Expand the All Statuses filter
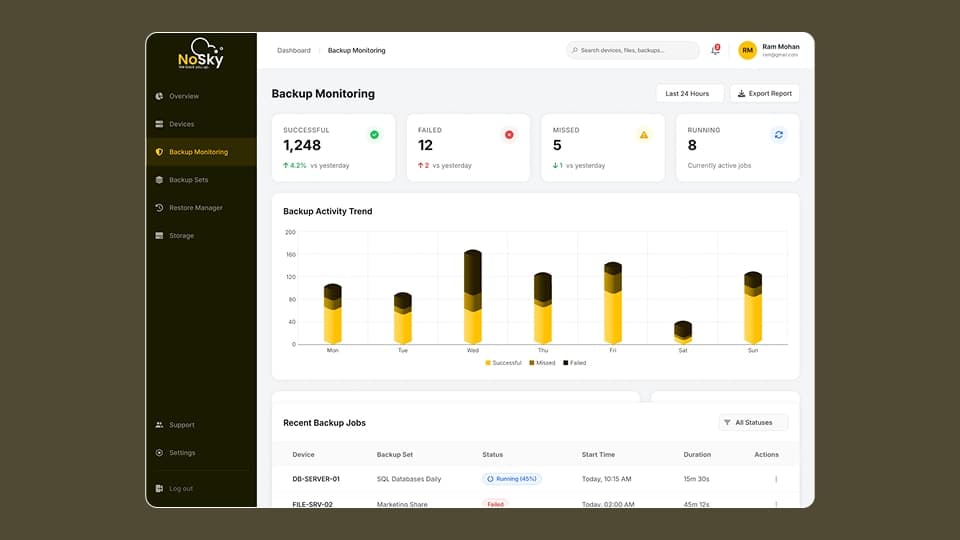960x540 pixels. (x=753, y=422)
